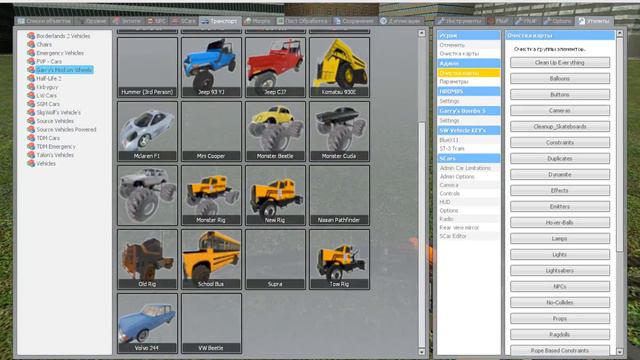
Task: Open the NPC spawn tab
Action: point(157,21)
